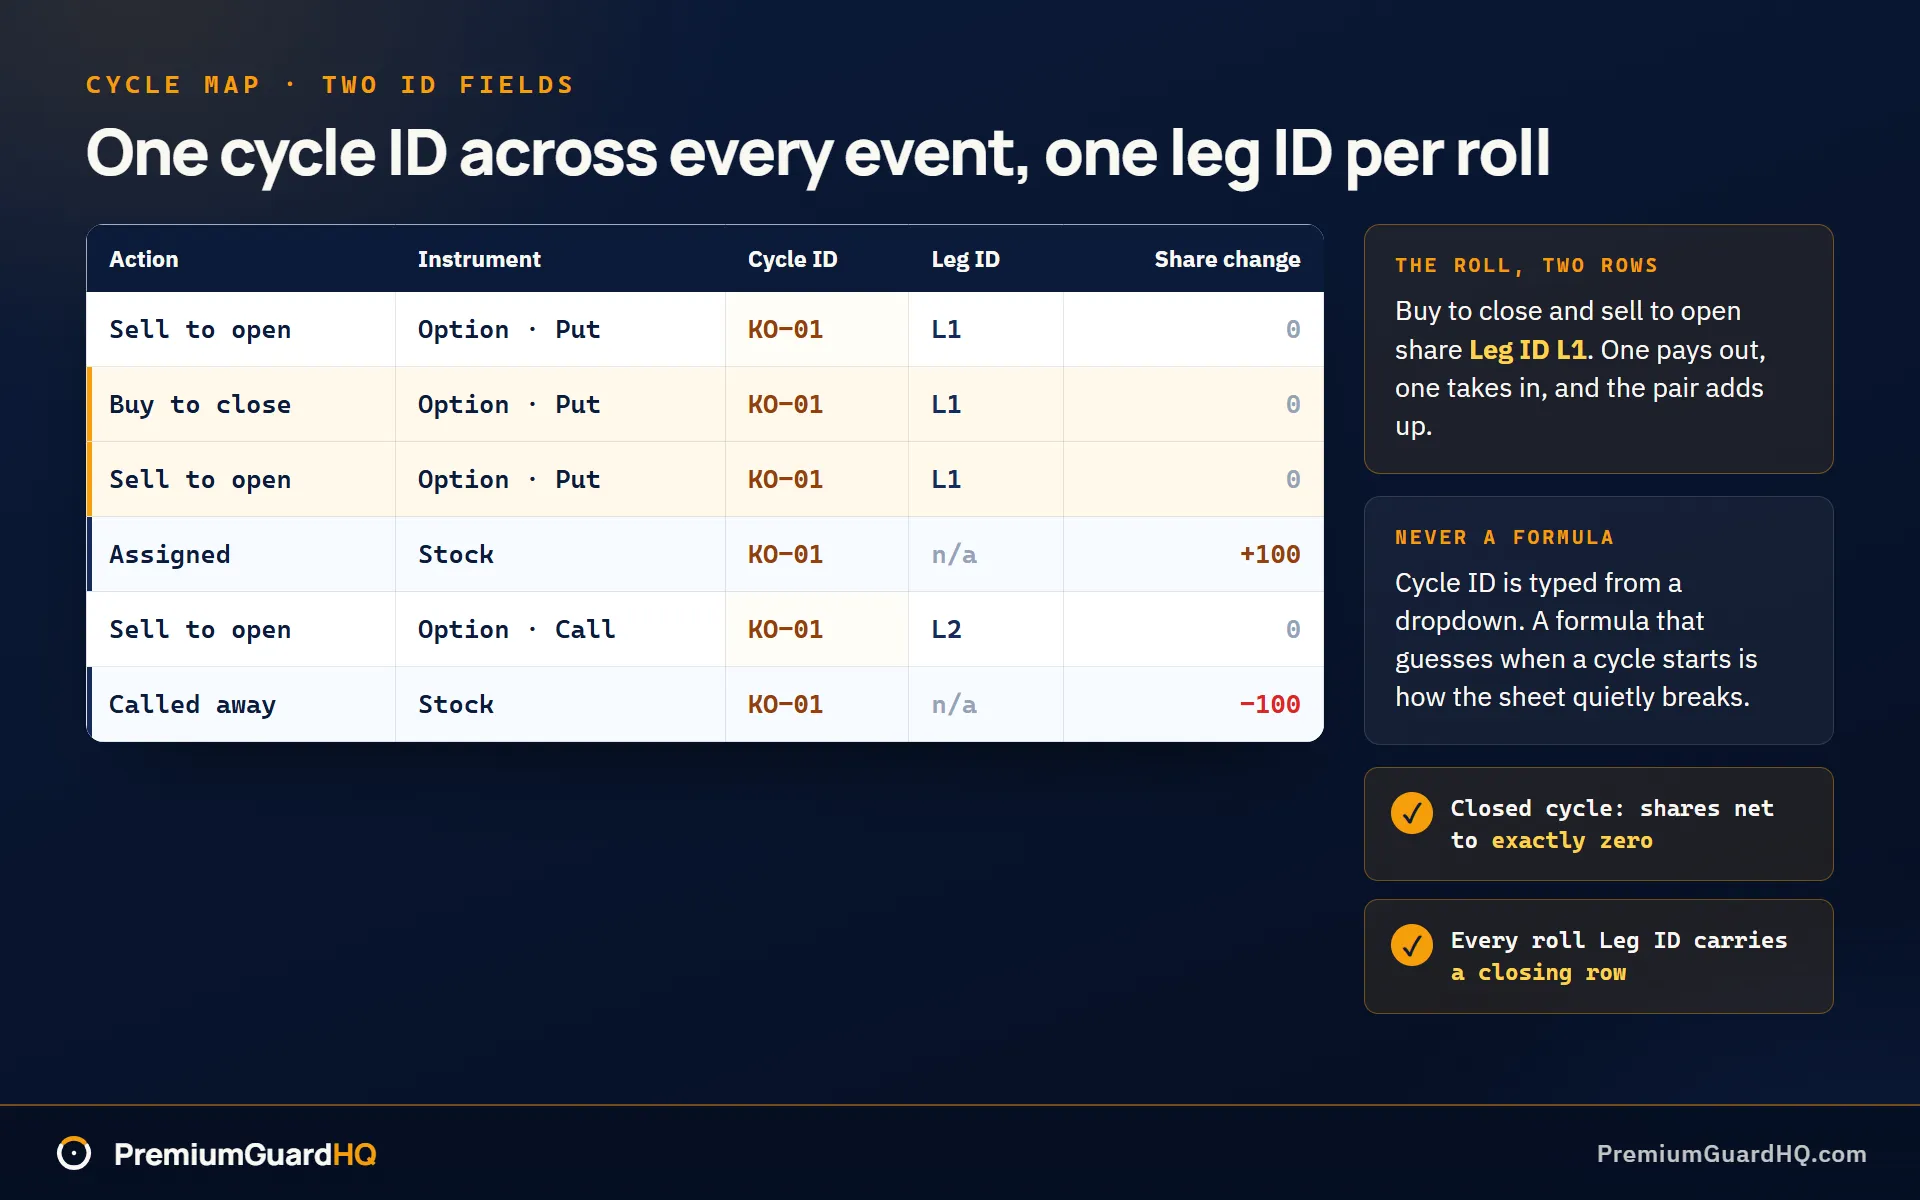
Task: Click the checkmark icon beside Every roll Leg ID
Action: [1411, 945]
